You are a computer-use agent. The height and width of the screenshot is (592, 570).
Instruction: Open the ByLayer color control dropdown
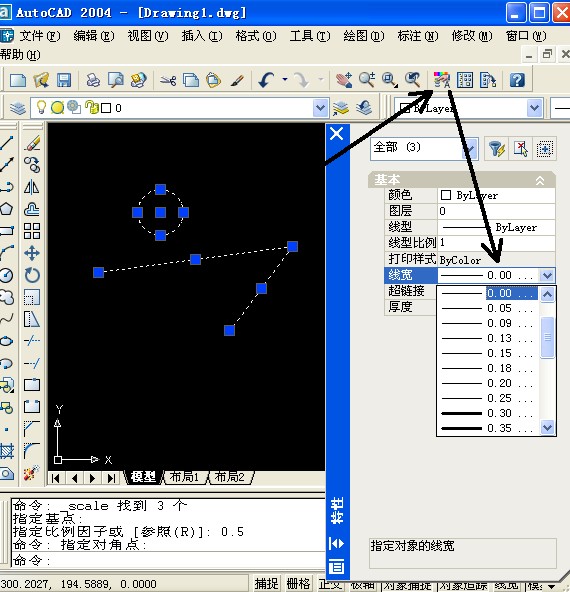(534, 108)
